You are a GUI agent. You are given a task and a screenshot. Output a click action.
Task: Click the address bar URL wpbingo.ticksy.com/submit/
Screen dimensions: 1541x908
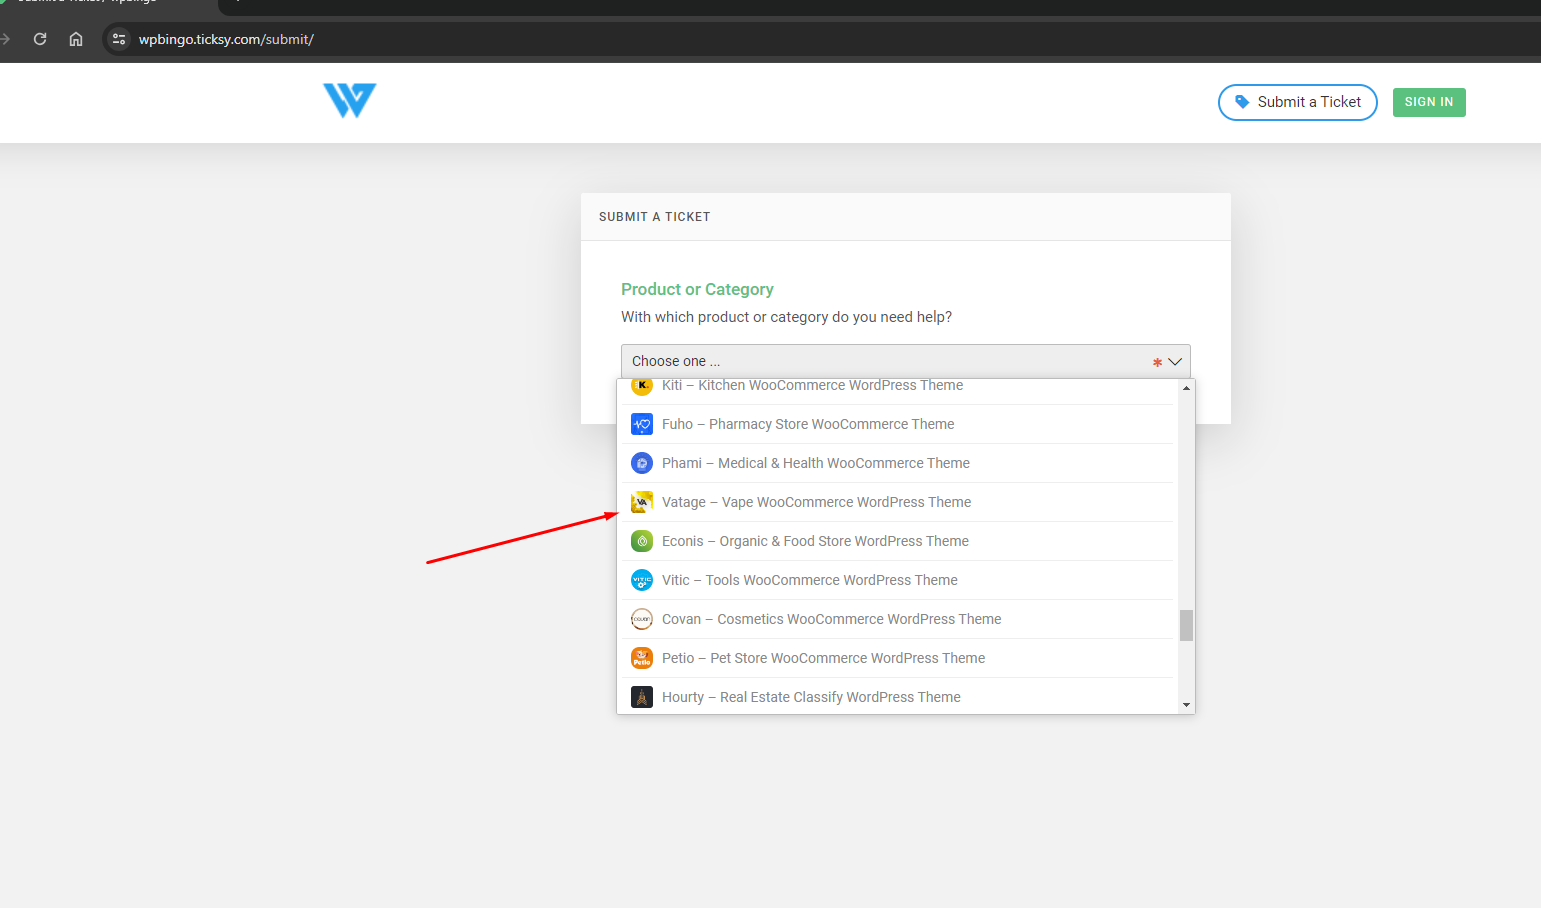point(226,39)
